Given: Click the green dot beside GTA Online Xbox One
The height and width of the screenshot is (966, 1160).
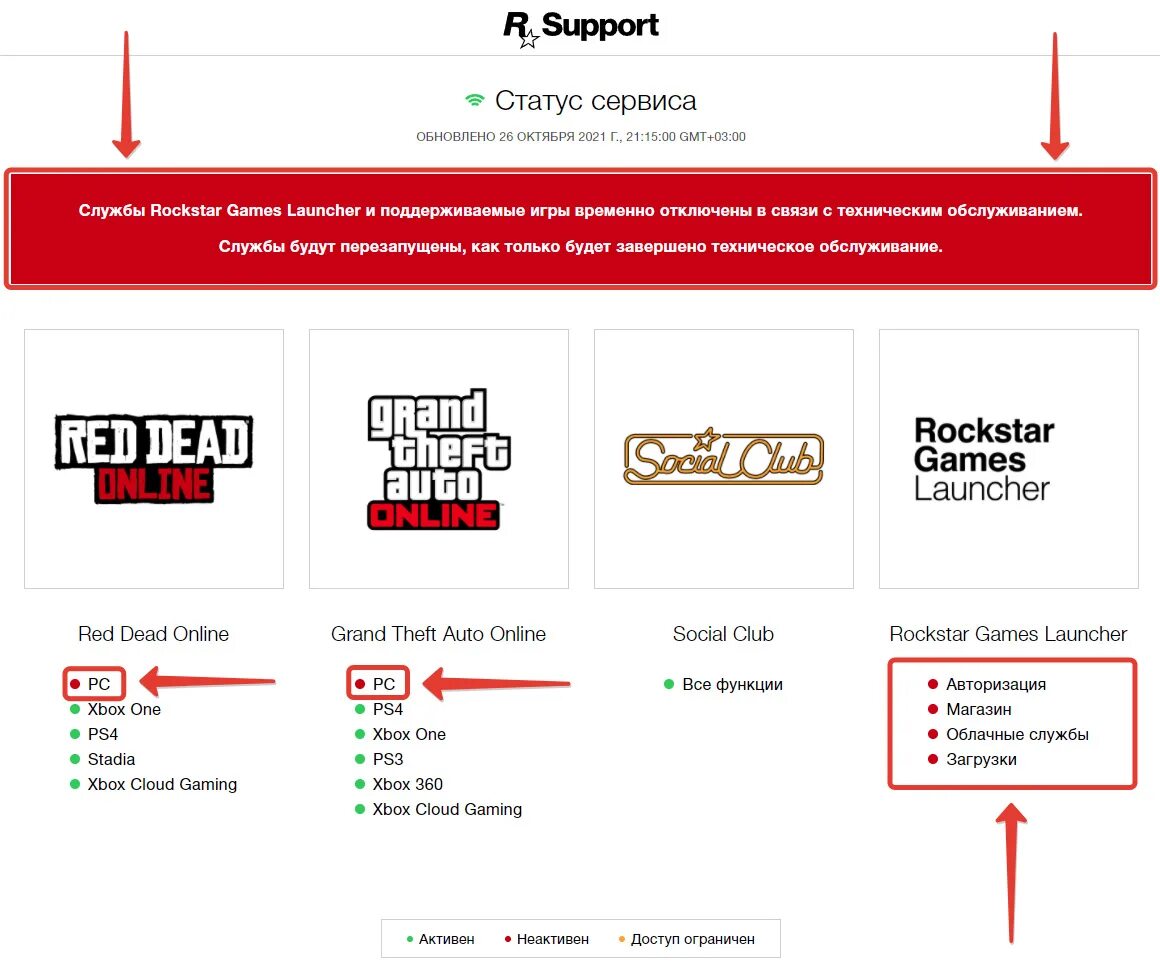Looking at the screenshot, I should pos(360,734).
